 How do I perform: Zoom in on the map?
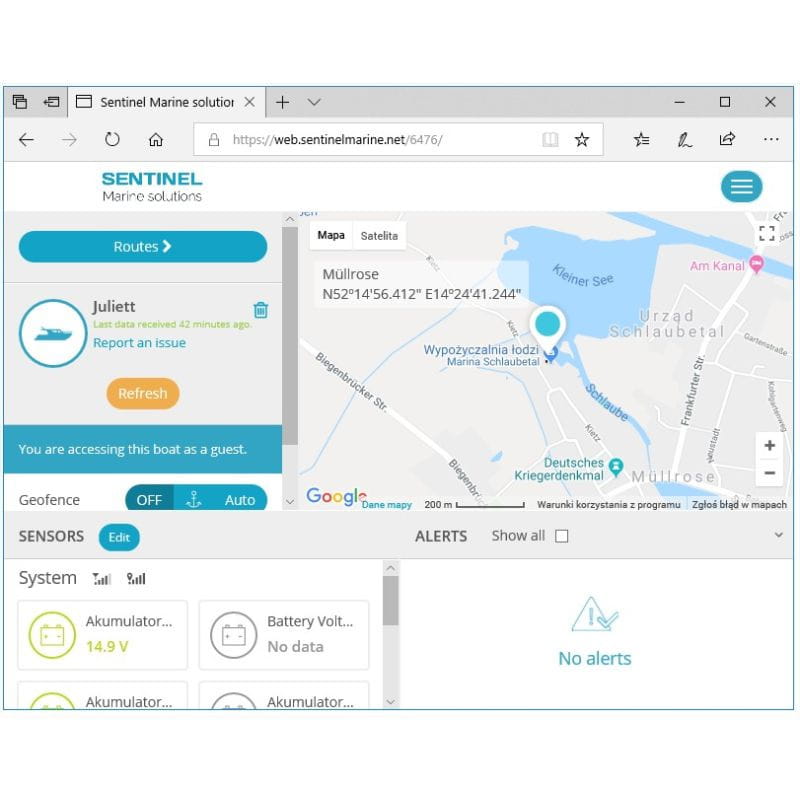(769, 446)
